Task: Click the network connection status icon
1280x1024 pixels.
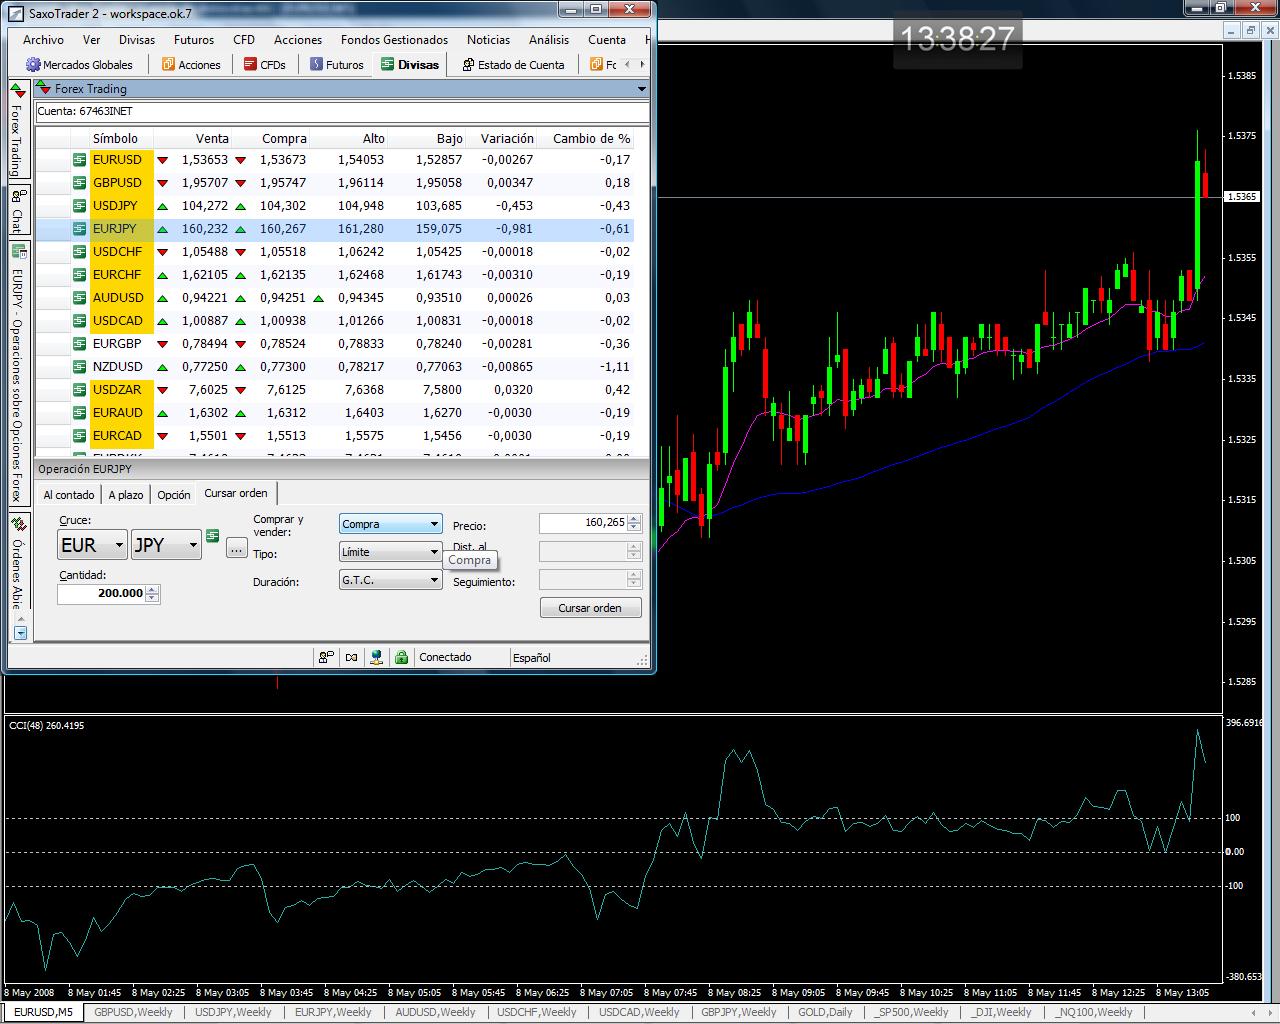Action: 376,657
